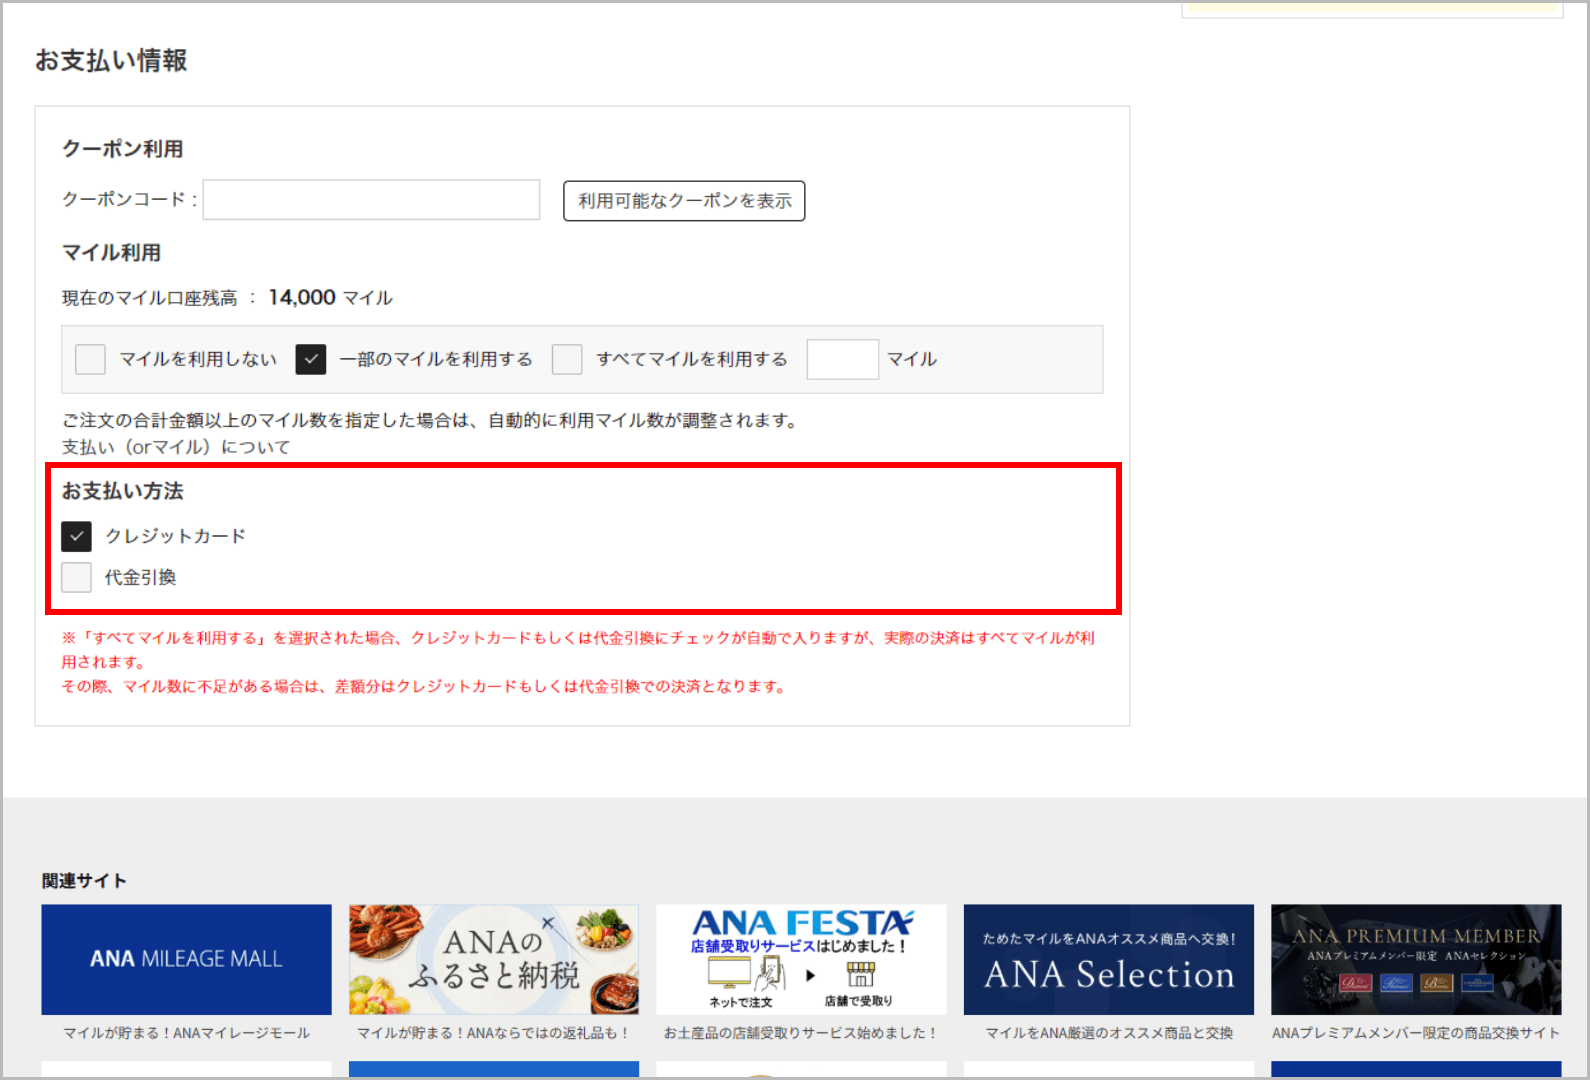Click お土産品の店舗受取りサービス始めました！ caption
This screenshot has width=1590, height=1080.
(x=801, y=1033)
